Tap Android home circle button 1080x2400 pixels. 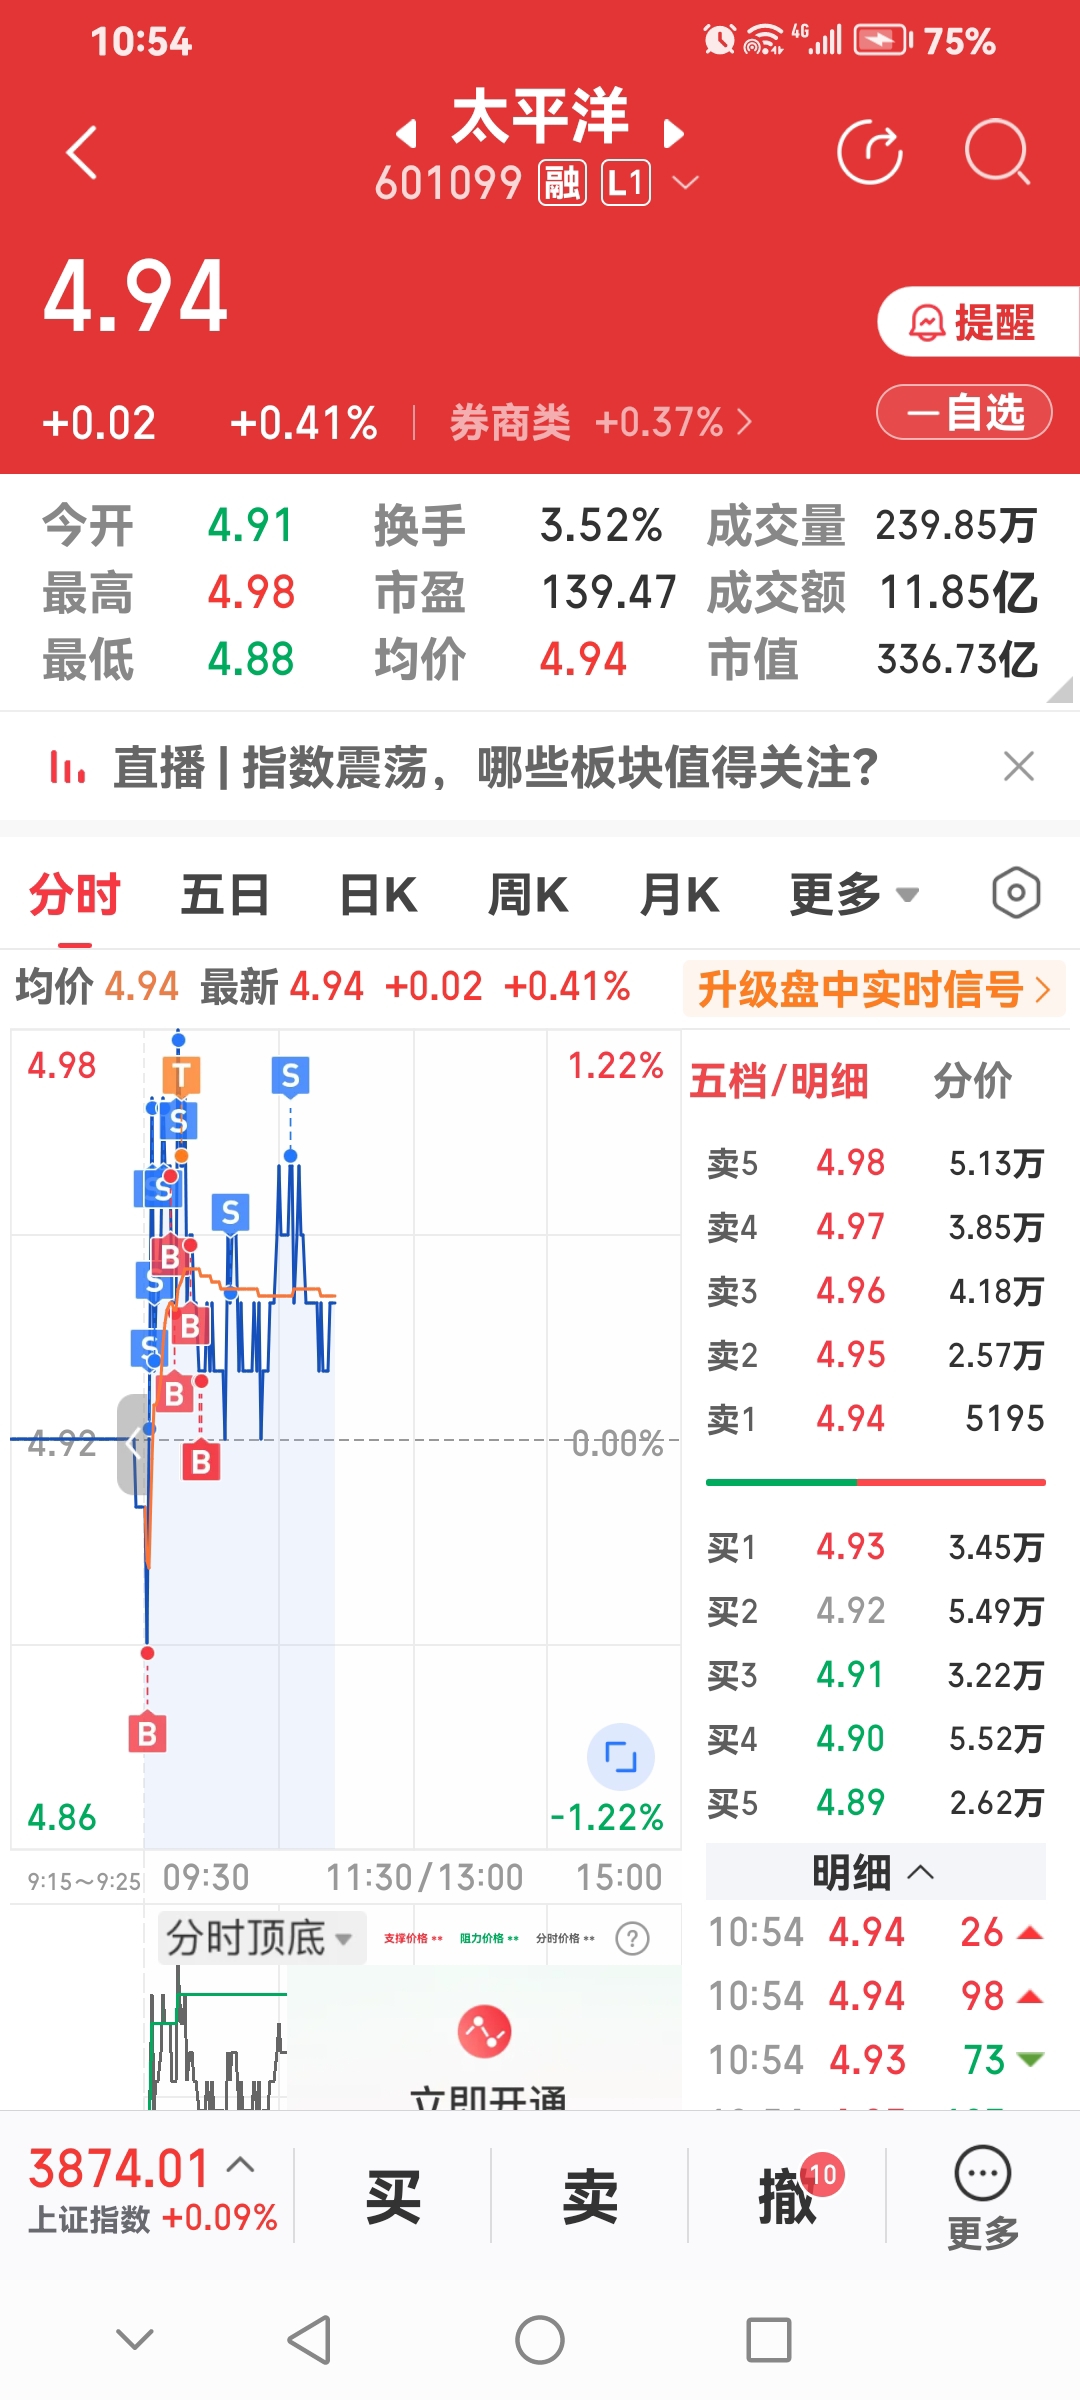(x=540, y=2340)
